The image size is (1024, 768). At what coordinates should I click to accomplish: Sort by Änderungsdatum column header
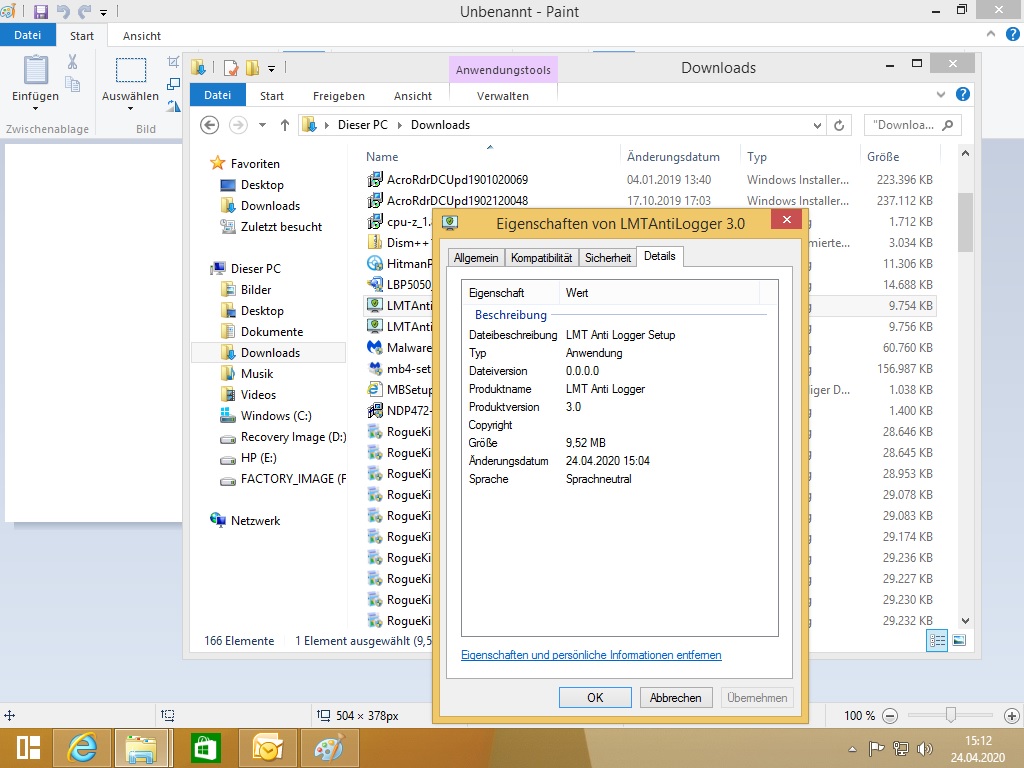point(673,157)
